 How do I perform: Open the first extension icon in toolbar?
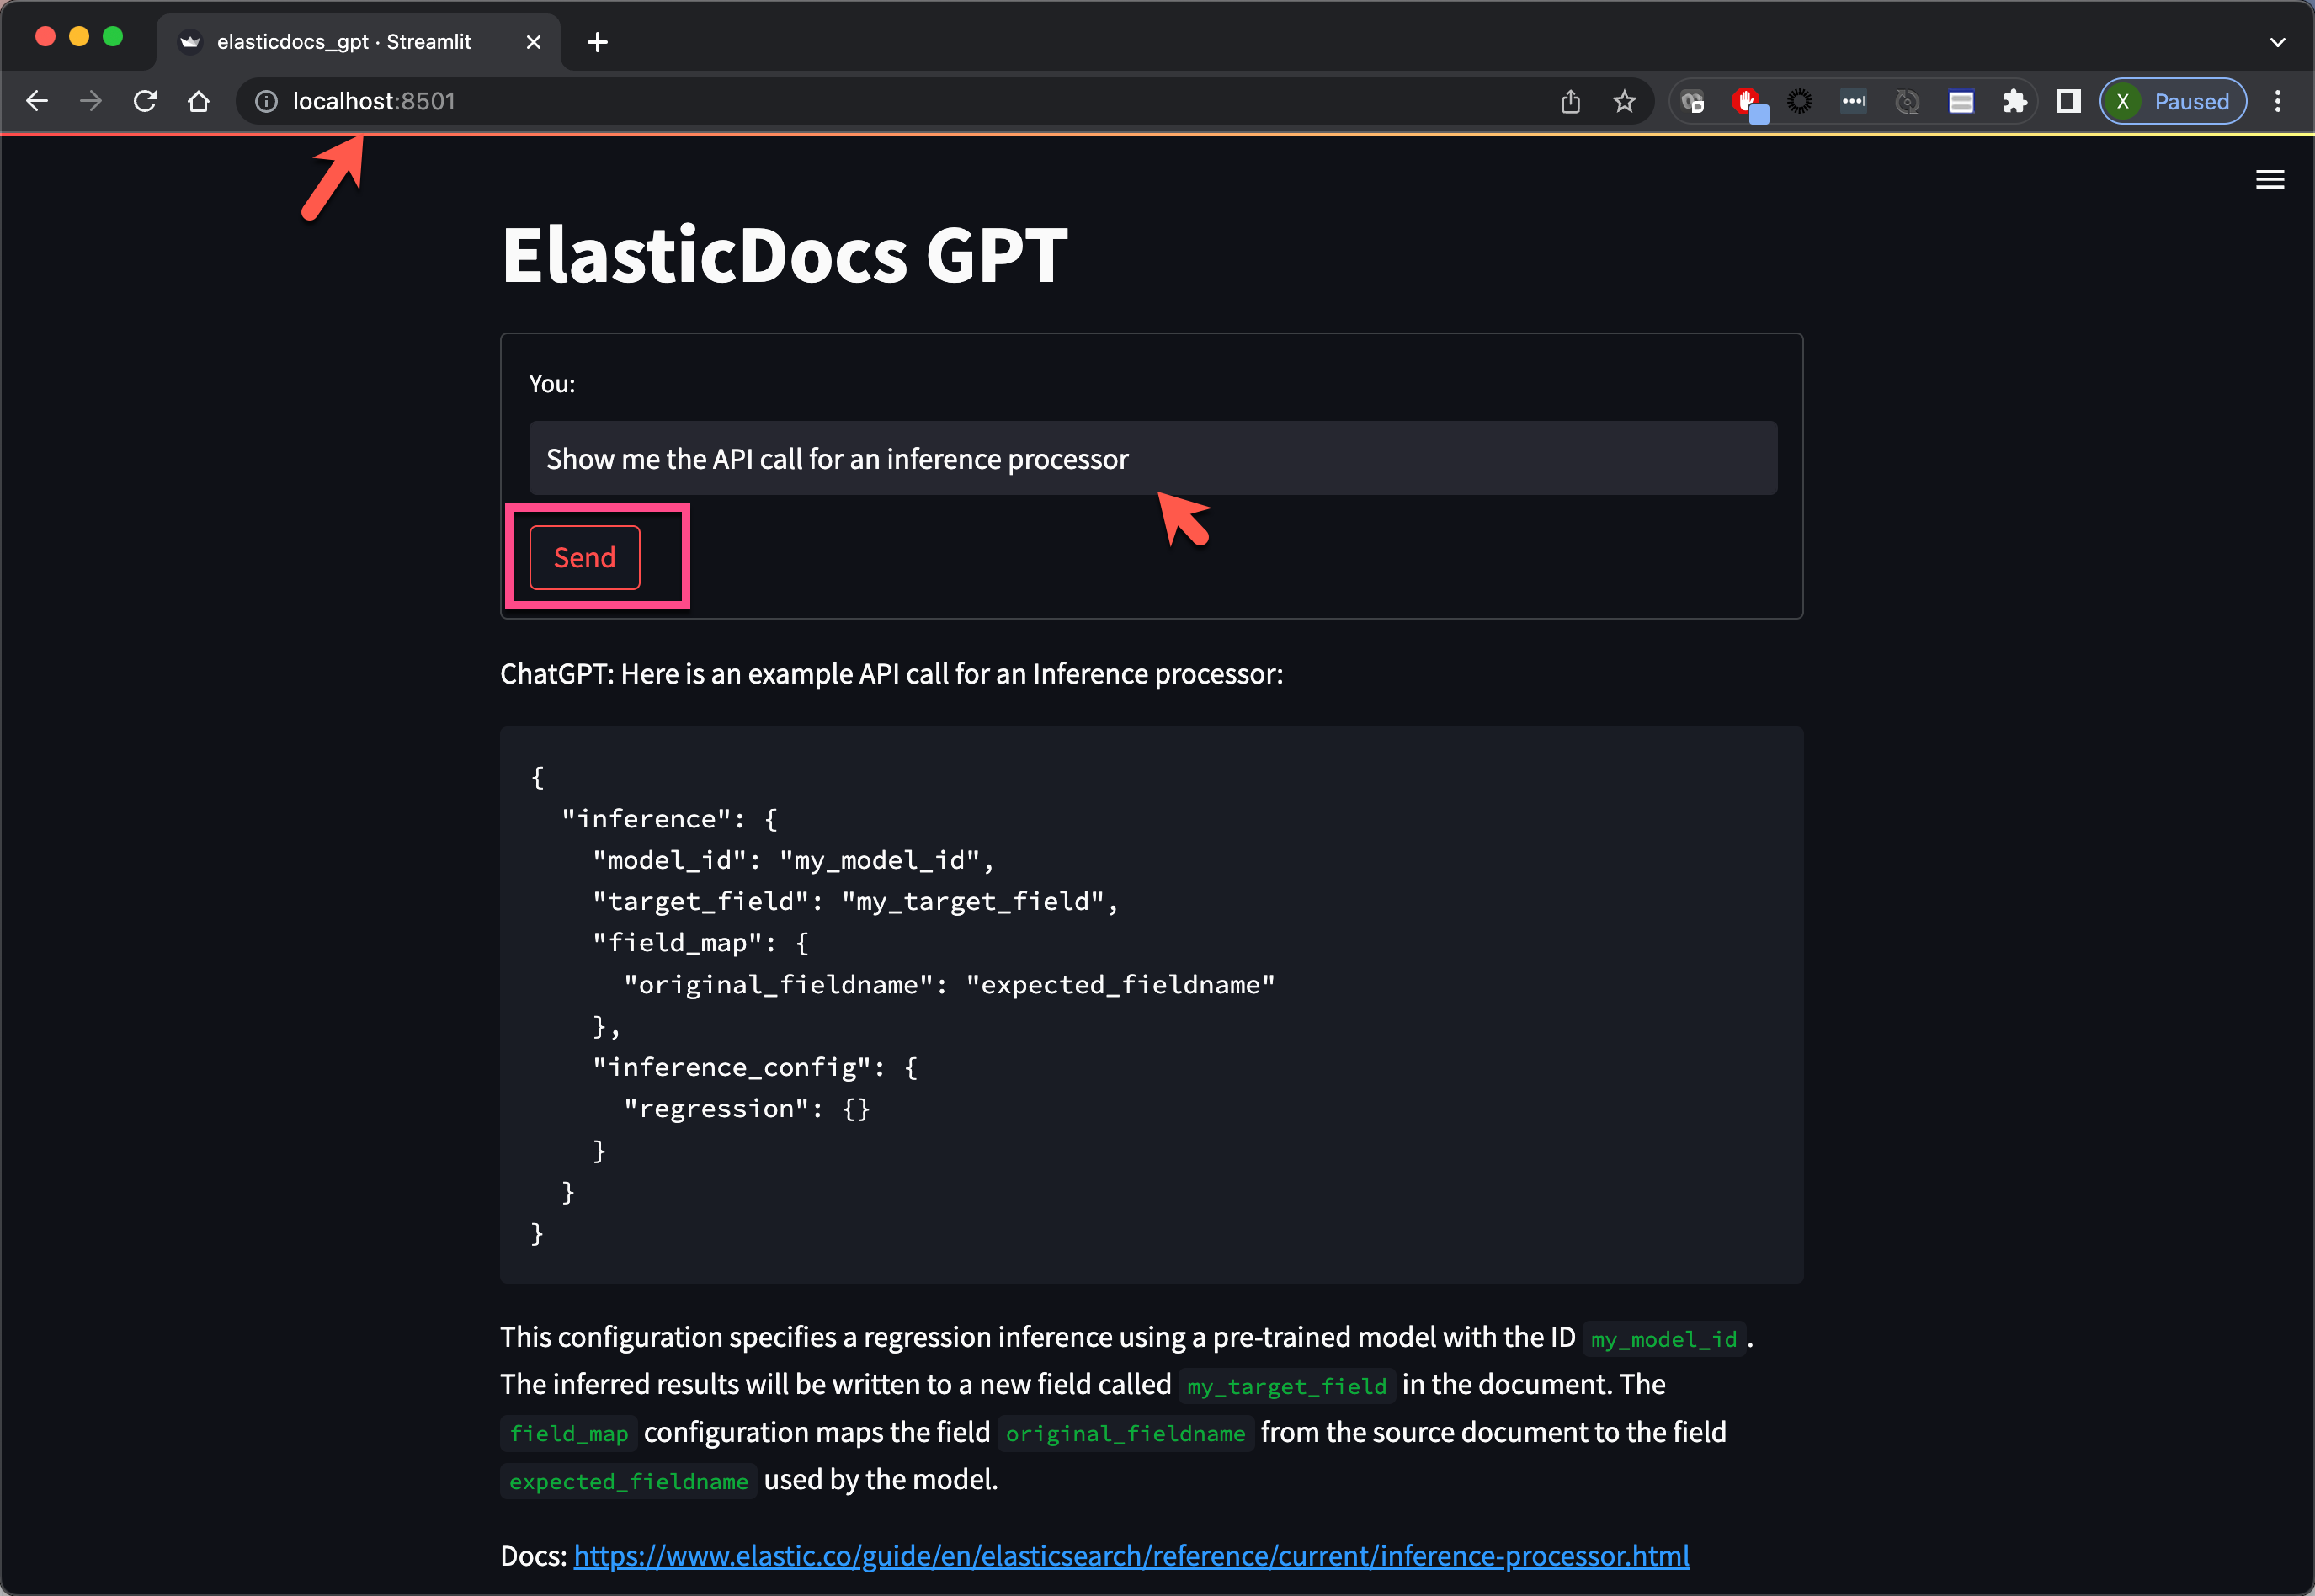click(x=1693, y=101)
